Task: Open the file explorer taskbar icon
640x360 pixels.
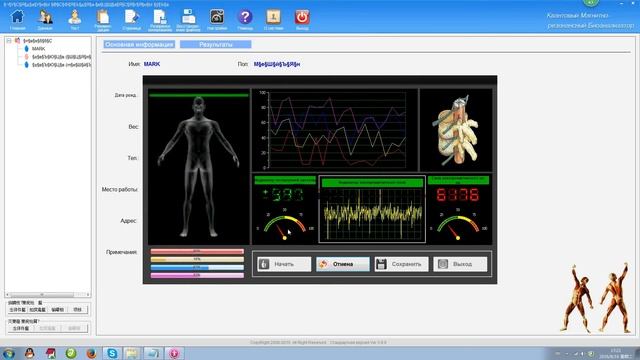Action: 132,353
